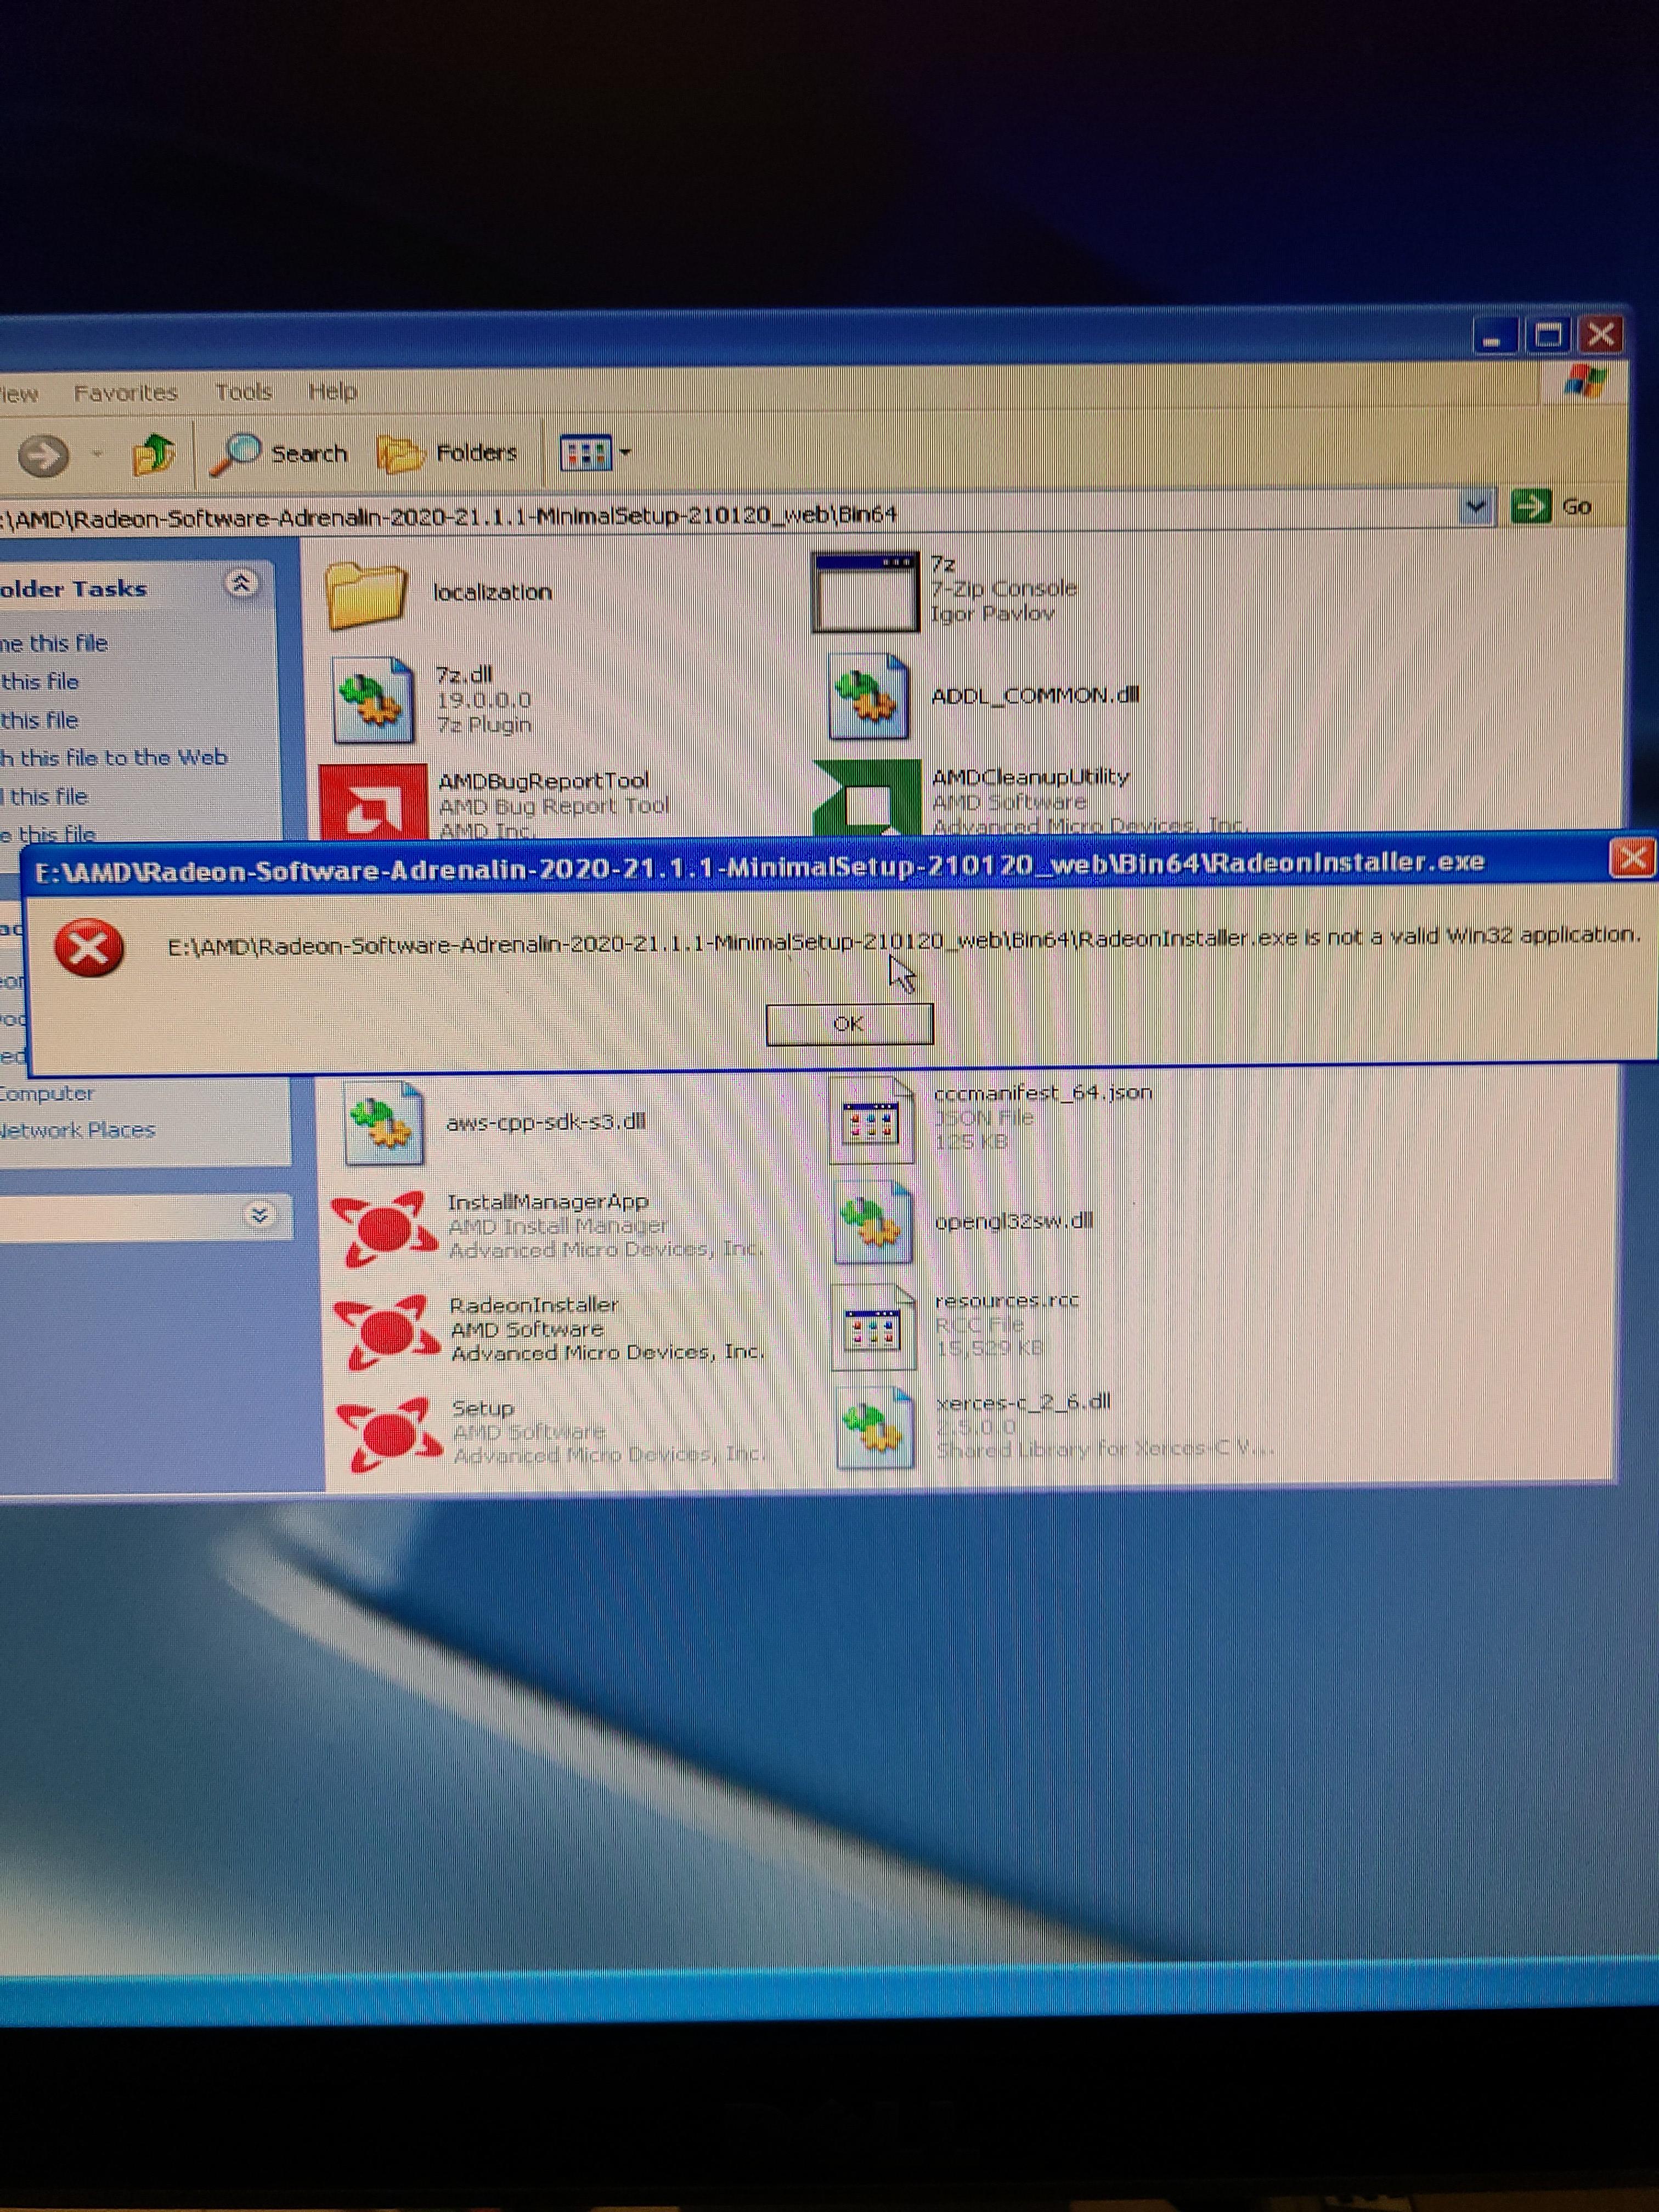Select the 7z.dll file icon
Viewport: 1659px width, 2212px height.
click(373, 700)
